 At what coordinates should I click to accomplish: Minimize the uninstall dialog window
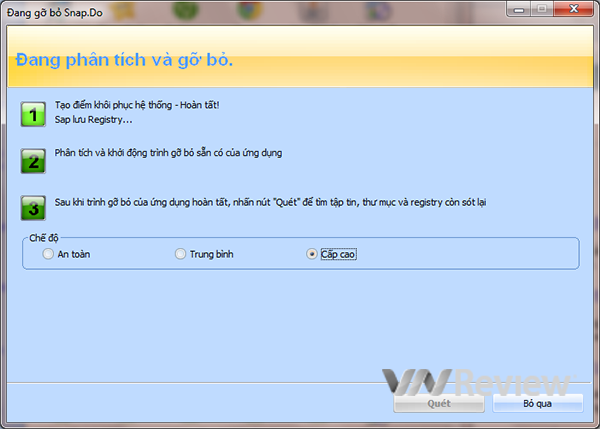pos(518,9)
